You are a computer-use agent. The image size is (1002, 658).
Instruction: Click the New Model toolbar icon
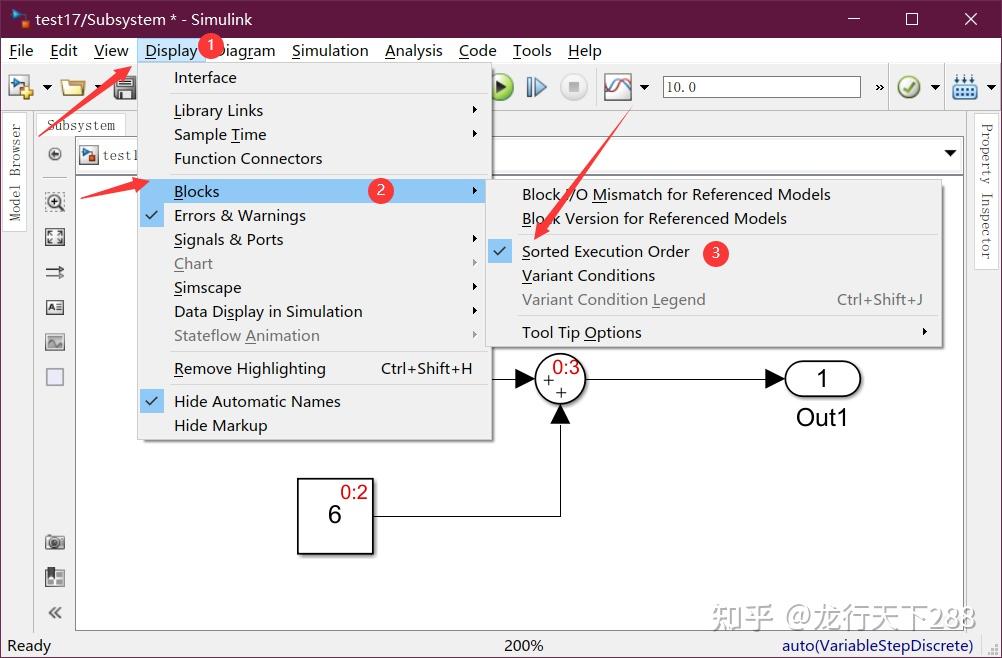pos(20,87)
